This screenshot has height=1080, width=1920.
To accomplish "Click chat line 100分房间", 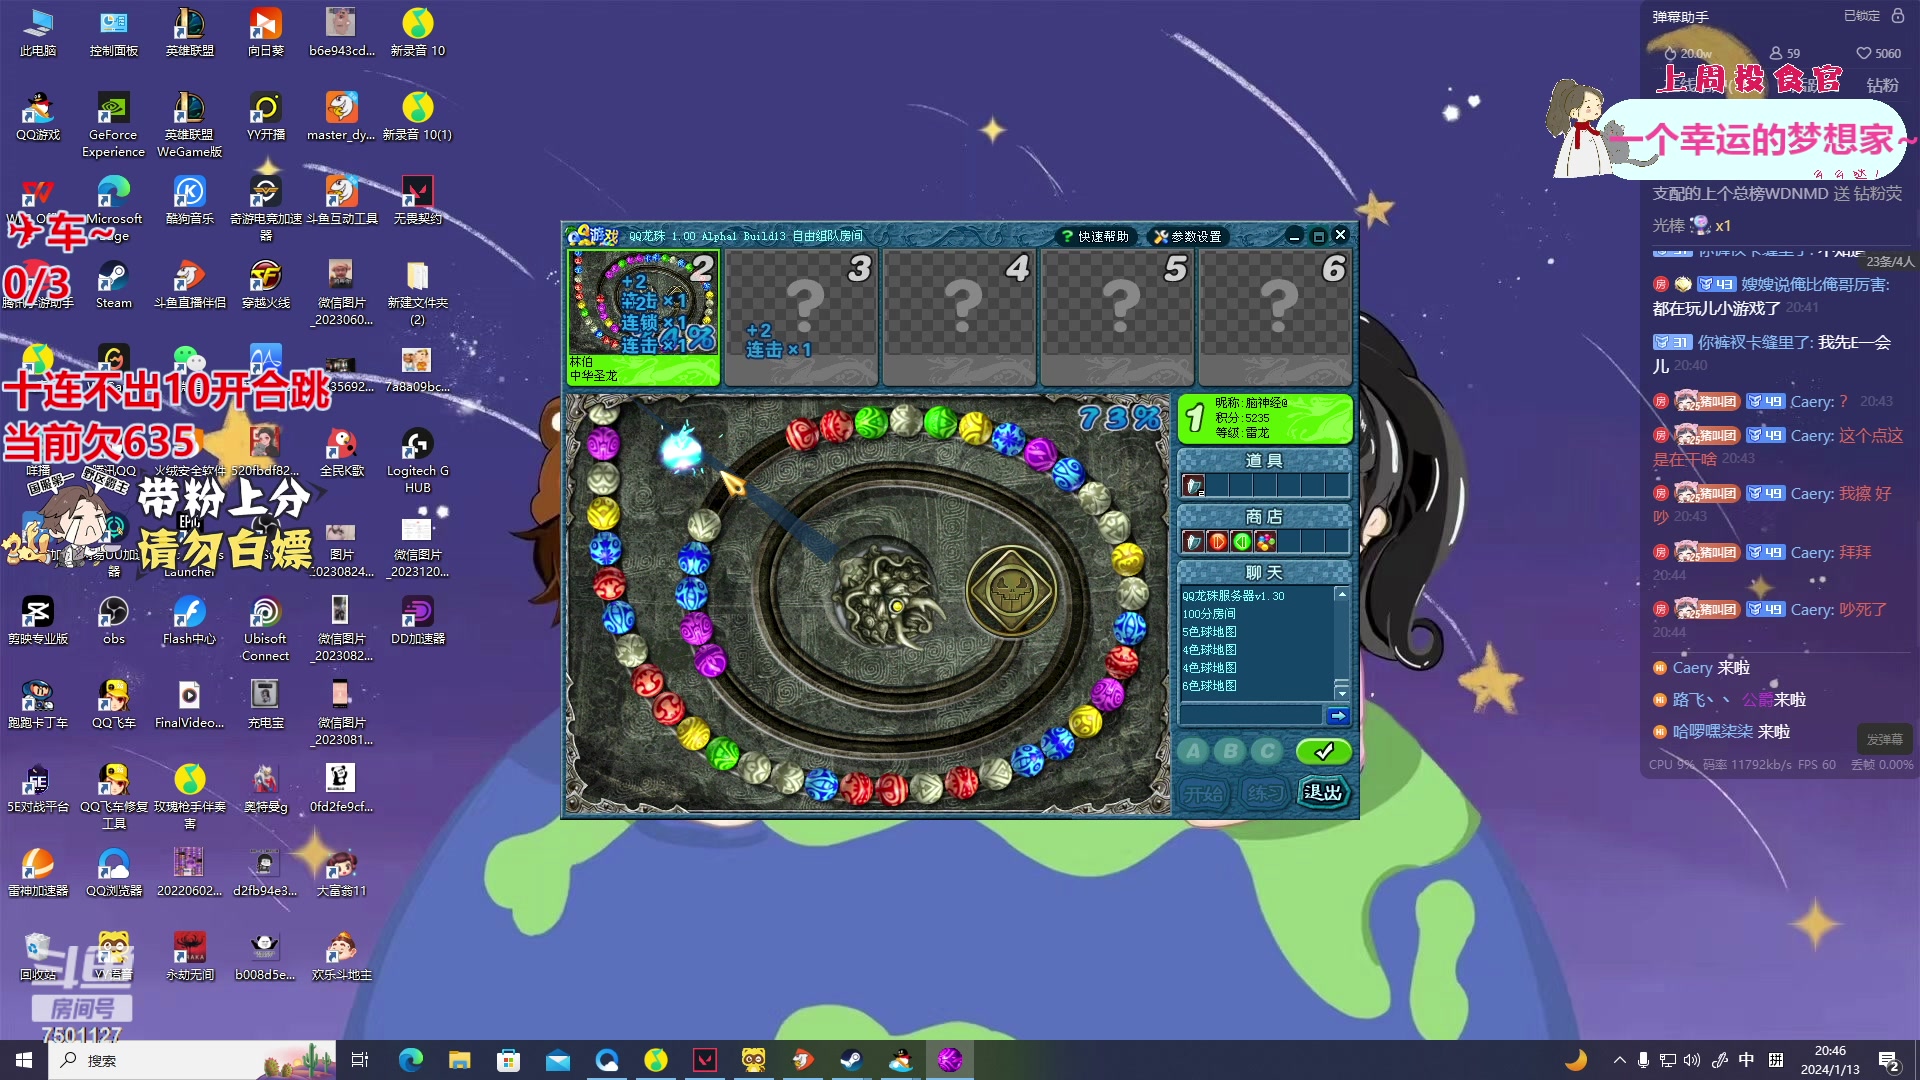I will (1209, 614).
